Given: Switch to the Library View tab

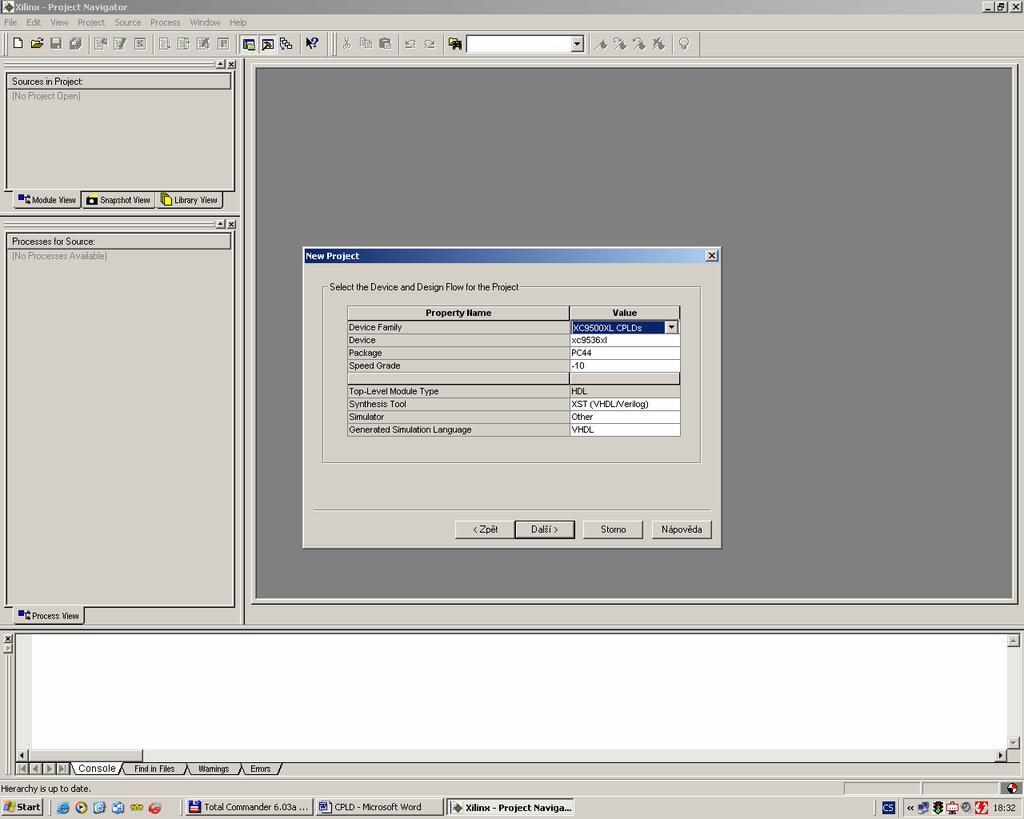Looking at the screenshot, I should coord(189,200).
